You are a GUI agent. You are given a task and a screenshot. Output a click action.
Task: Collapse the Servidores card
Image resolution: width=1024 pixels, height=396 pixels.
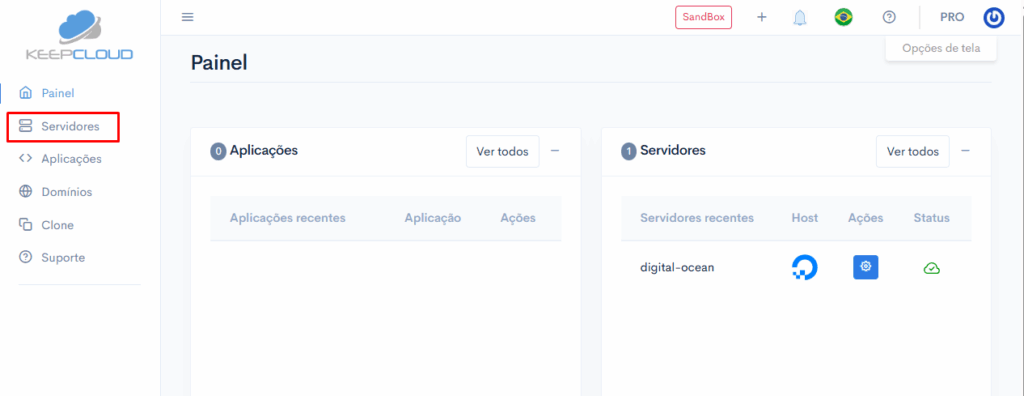[965, 151]
